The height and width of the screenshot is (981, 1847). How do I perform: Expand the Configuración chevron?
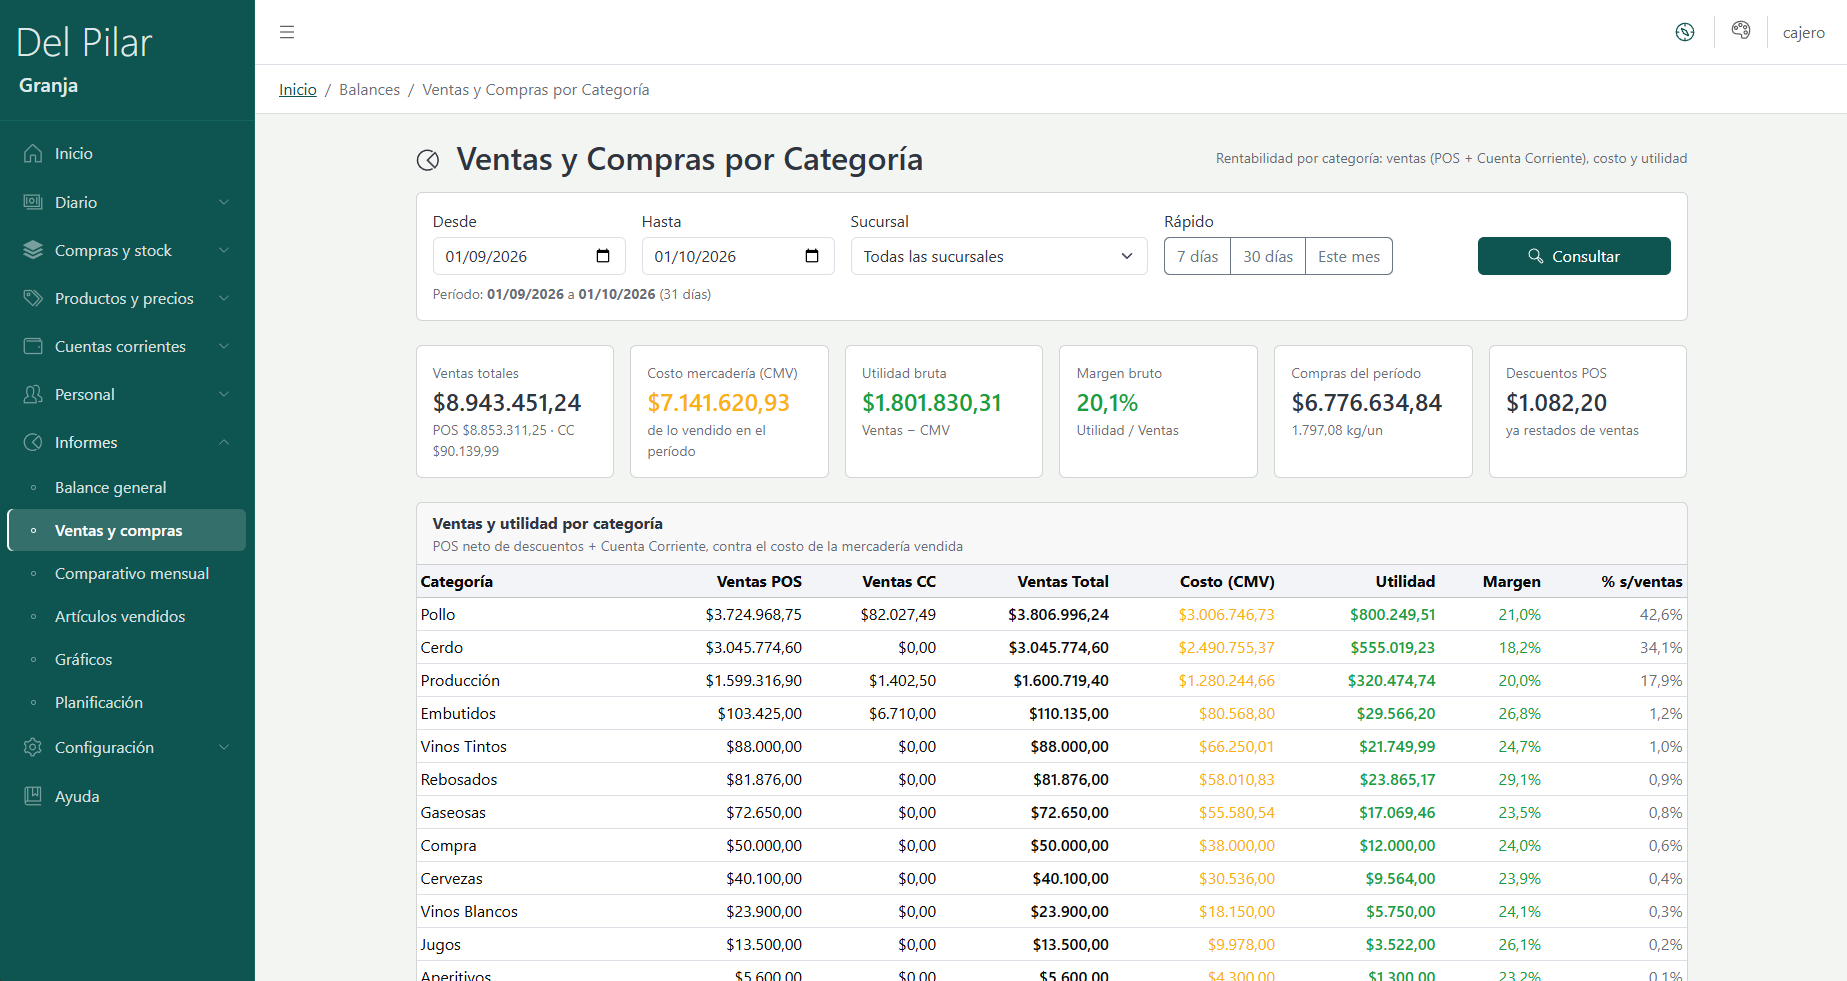point(224,747)
